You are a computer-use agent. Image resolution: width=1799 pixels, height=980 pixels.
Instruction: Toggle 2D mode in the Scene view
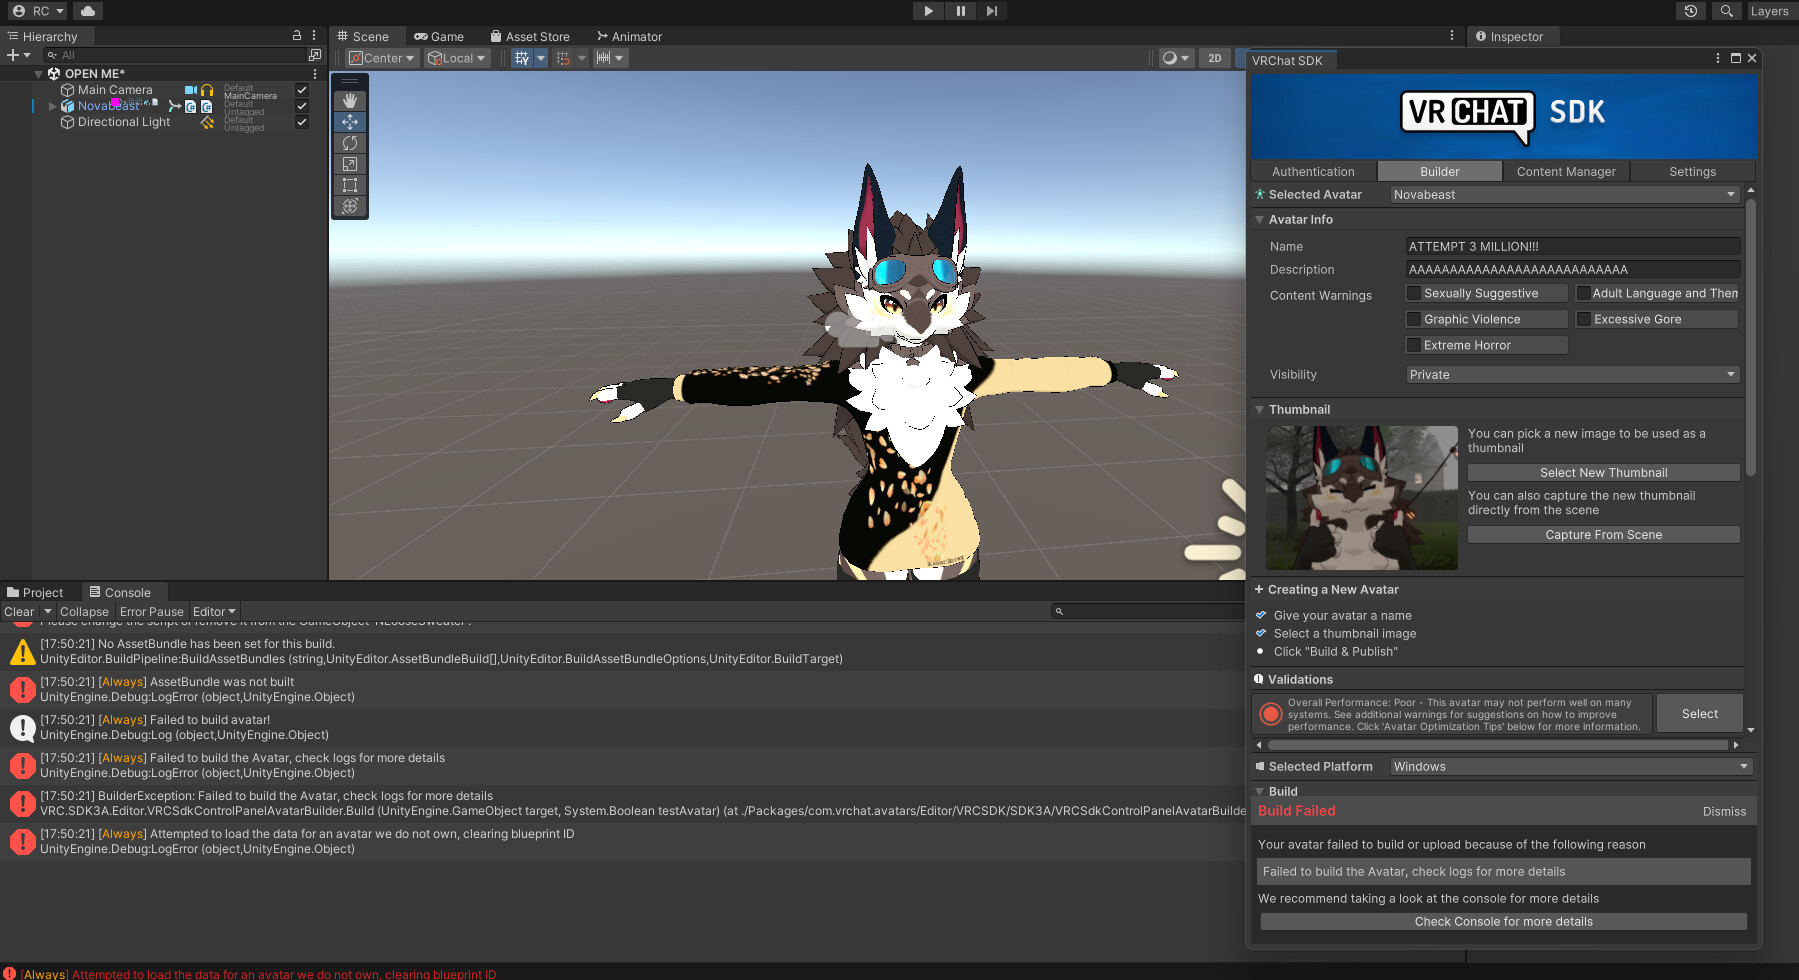coord(1214,57)
